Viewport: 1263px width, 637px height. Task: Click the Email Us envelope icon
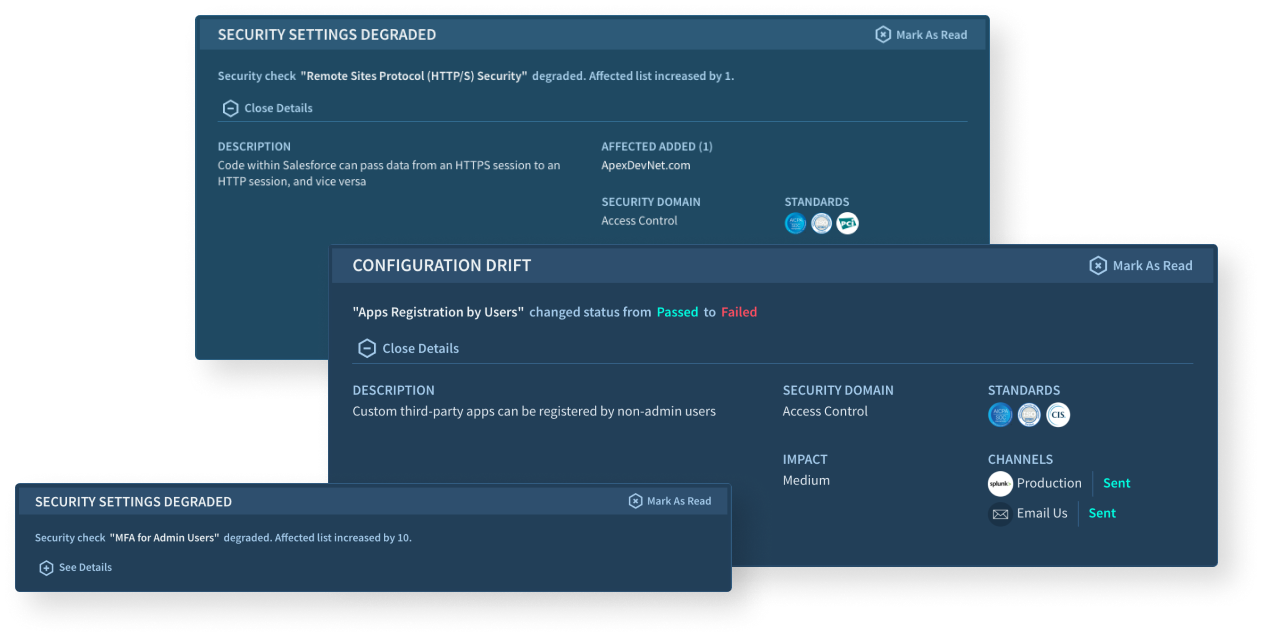[1000, 514]
